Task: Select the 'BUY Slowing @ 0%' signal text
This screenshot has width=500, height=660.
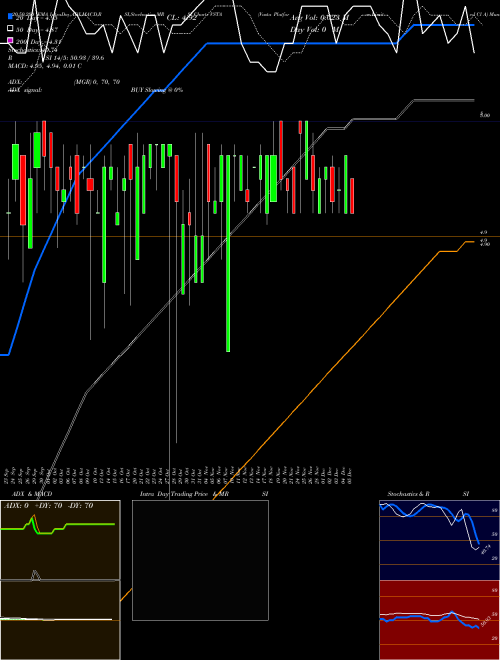Action: [x=157, y=90]
